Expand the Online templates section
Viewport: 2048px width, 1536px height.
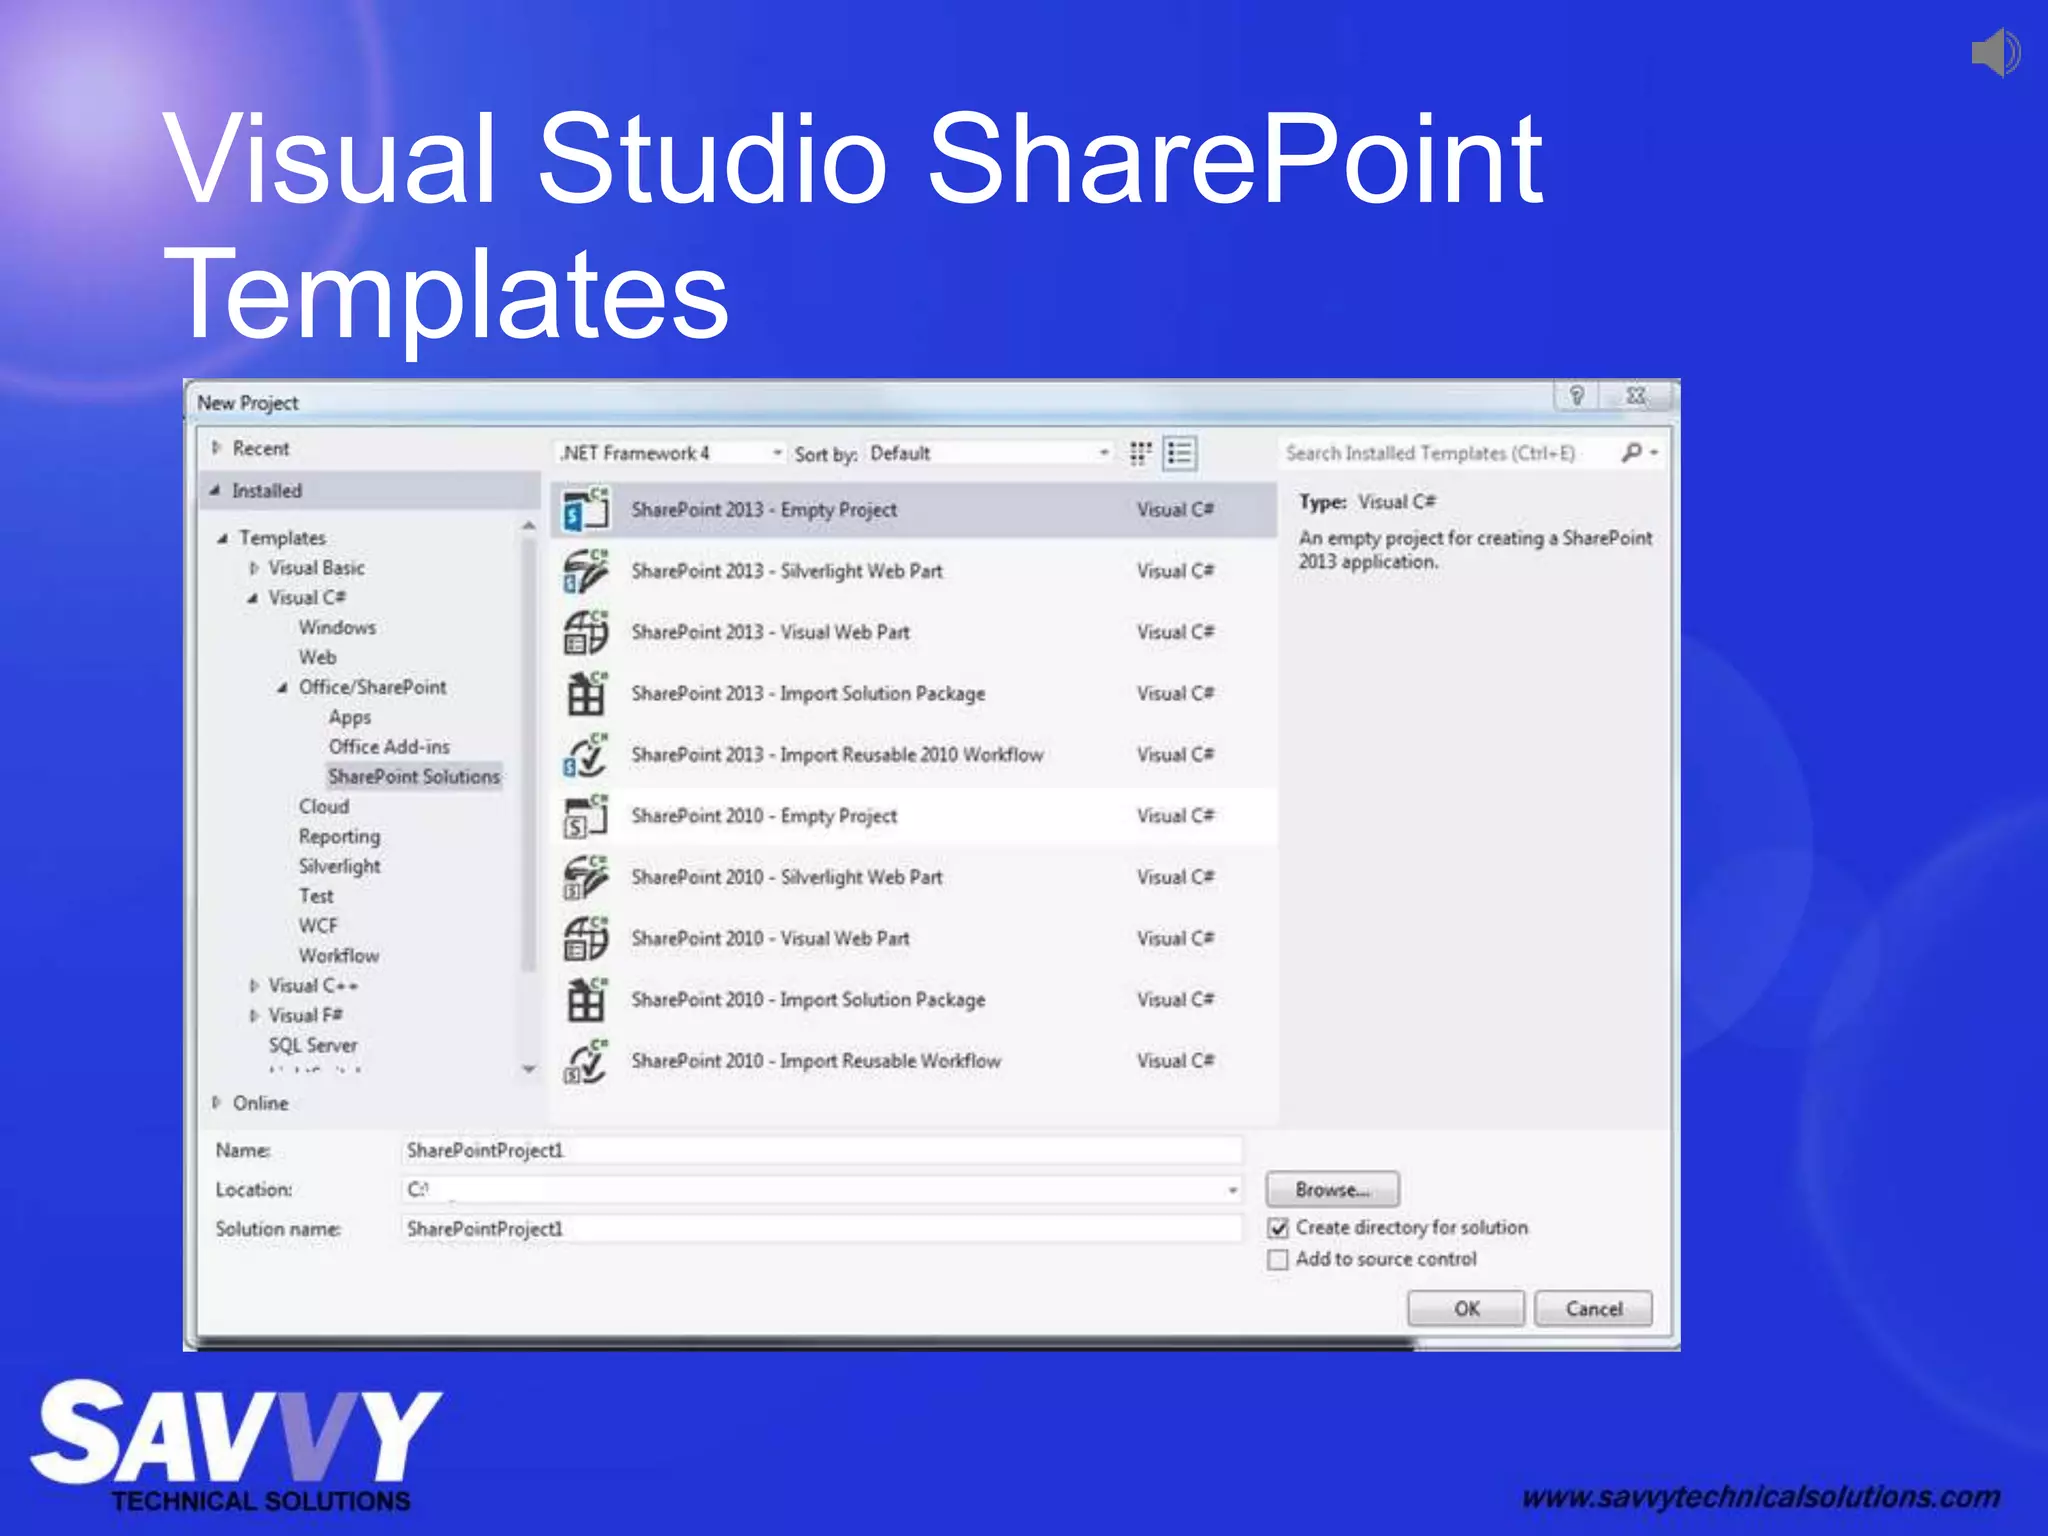click(216, 1103)
